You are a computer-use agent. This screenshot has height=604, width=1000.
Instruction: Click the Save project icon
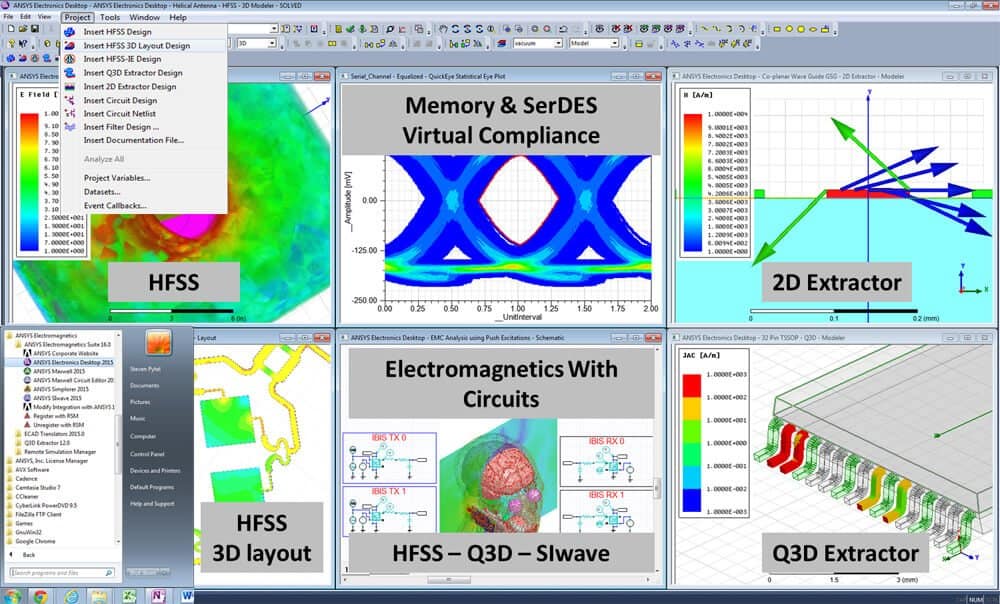pyautogui.click(x=35, y=29)
